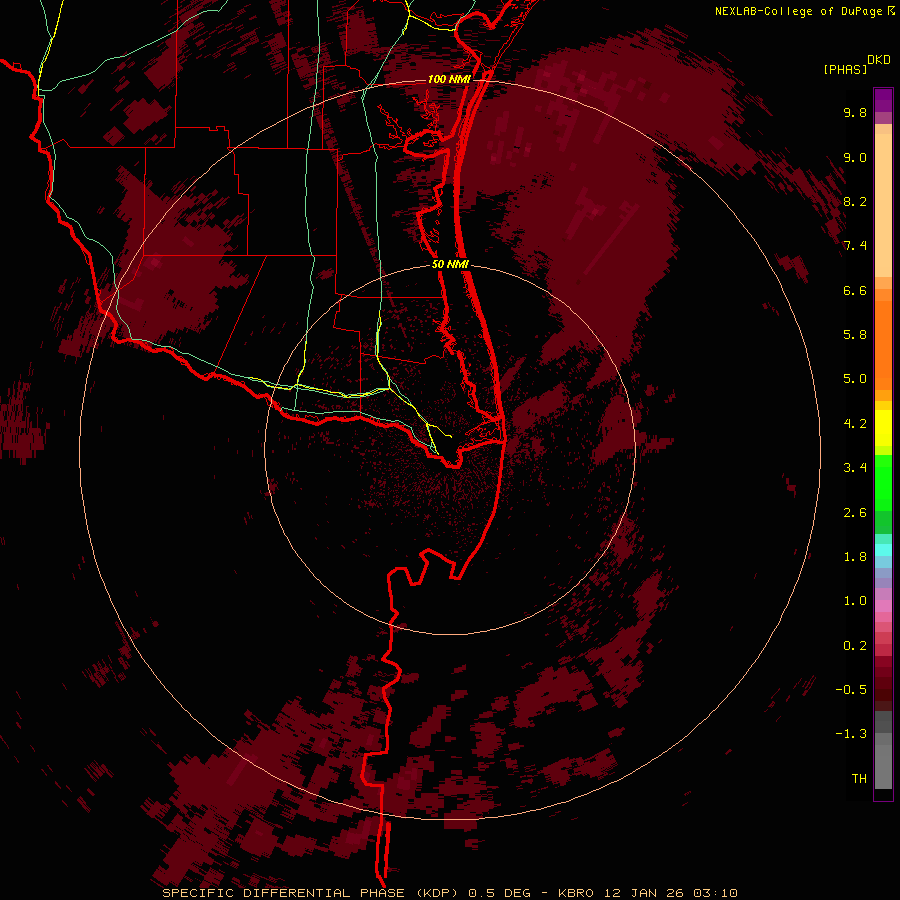Screen dimensions: 900x900
Task: Click the 9.0 color scale value
Action: [855, 157]
